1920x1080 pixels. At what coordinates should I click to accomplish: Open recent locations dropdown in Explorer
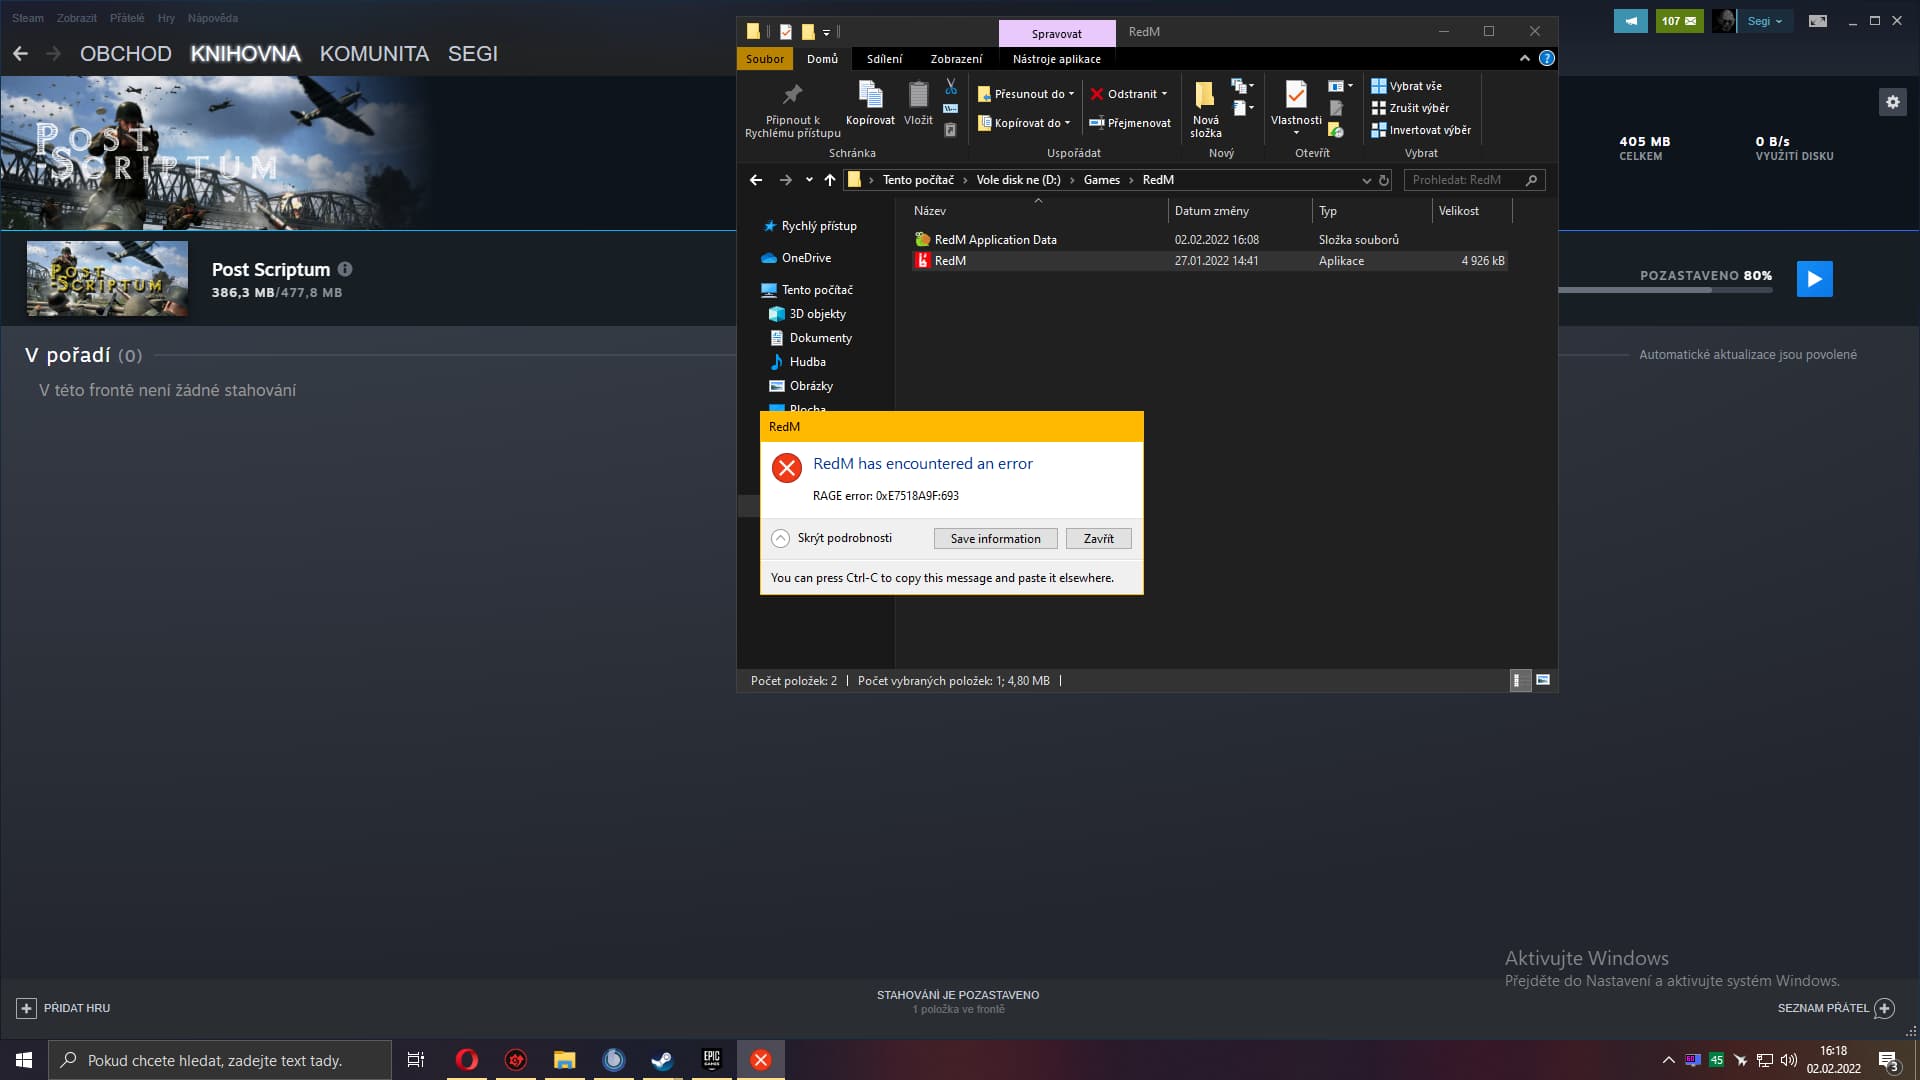[809, 180]
